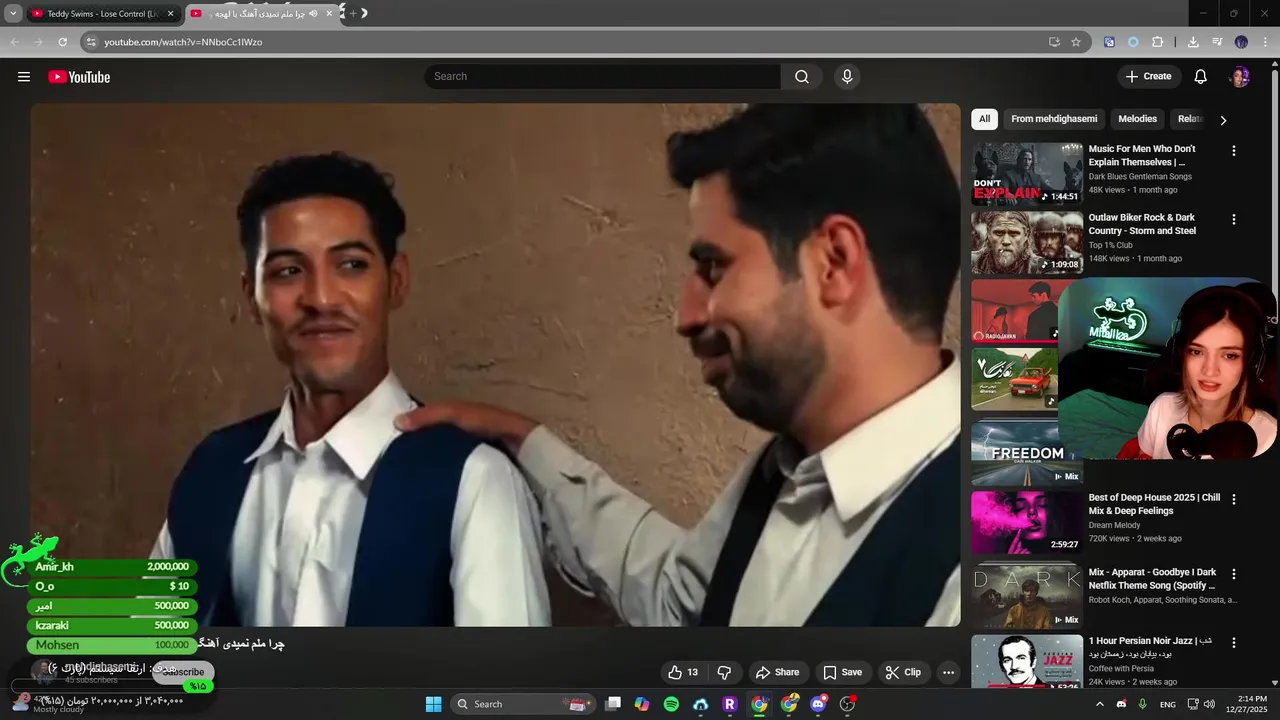1280x720 pixels.
Task: Select the All filter chip
Action: (984, 119)
